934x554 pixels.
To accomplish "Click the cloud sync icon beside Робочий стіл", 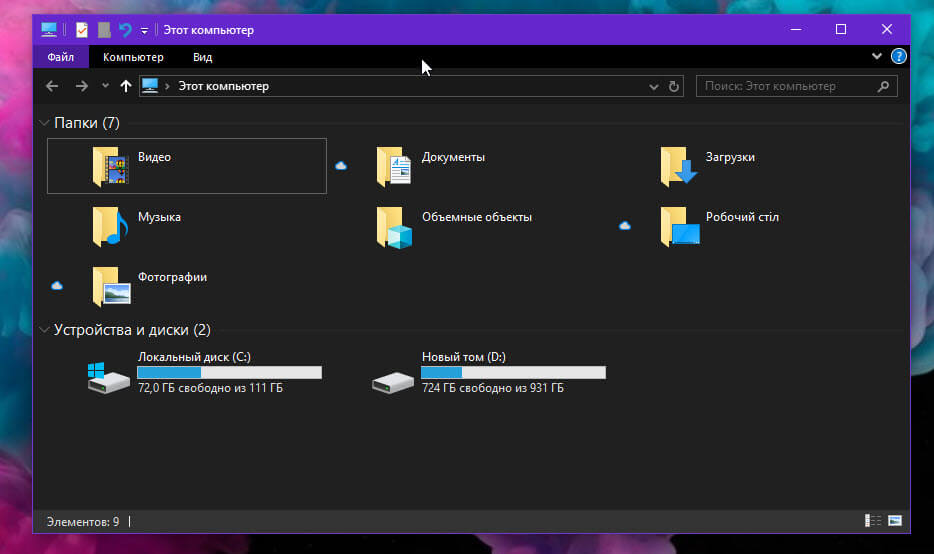I will click(x=625, y=225).
